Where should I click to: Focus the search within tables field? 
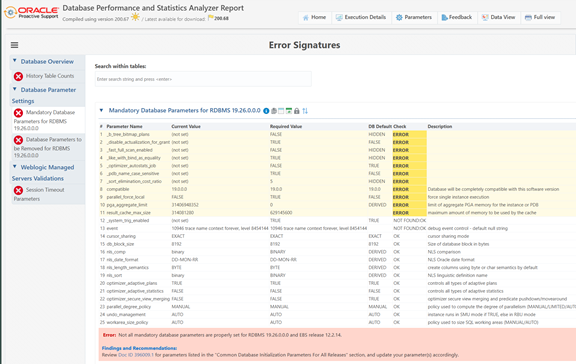(x=203, y=79)
